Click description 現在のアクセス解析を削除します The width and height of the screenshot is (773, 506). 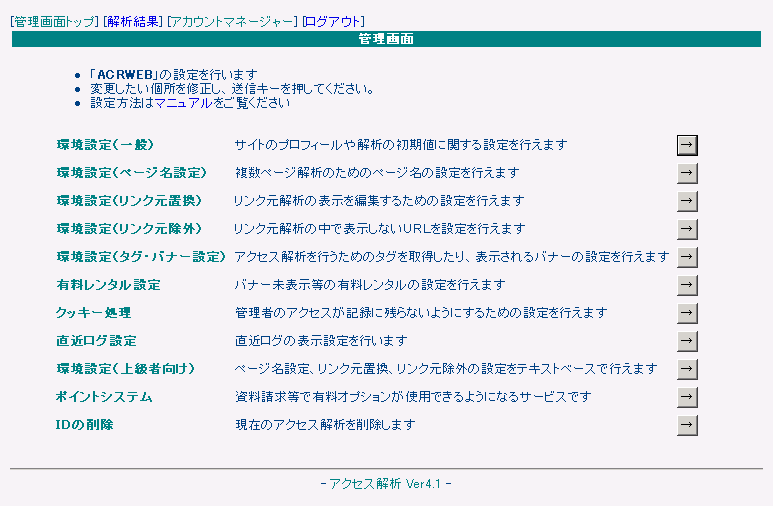(325, 425)
